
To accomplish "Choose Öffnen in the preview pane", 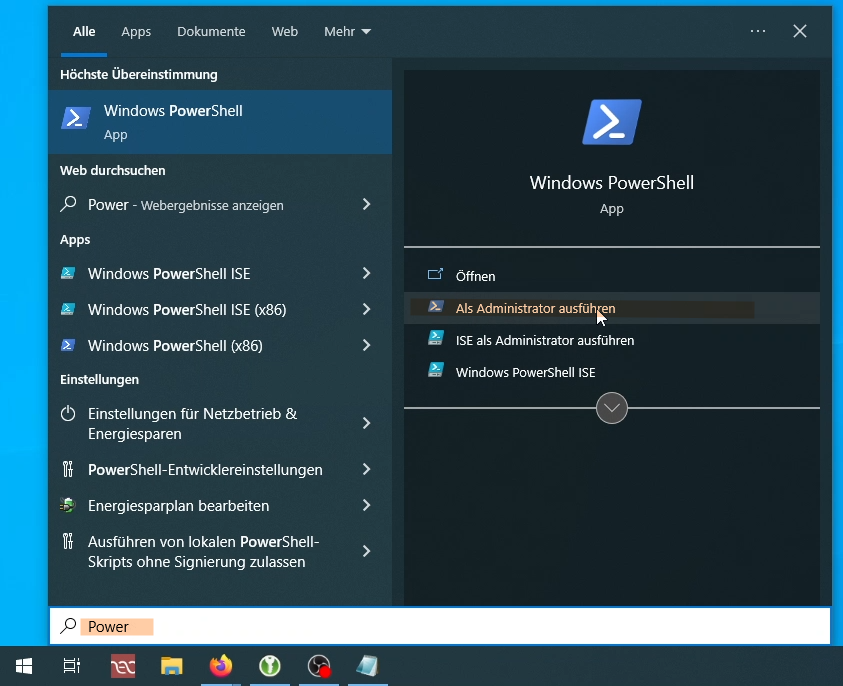I will pos(612,276).
